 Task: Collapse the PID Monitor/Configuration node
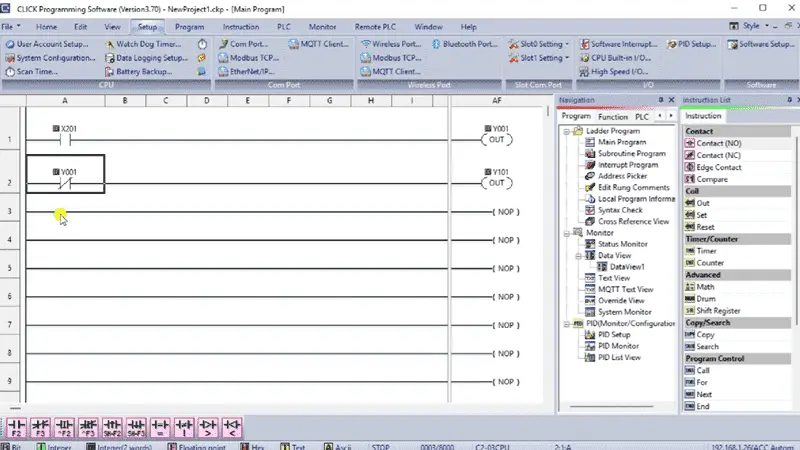[x=566, y=323]
